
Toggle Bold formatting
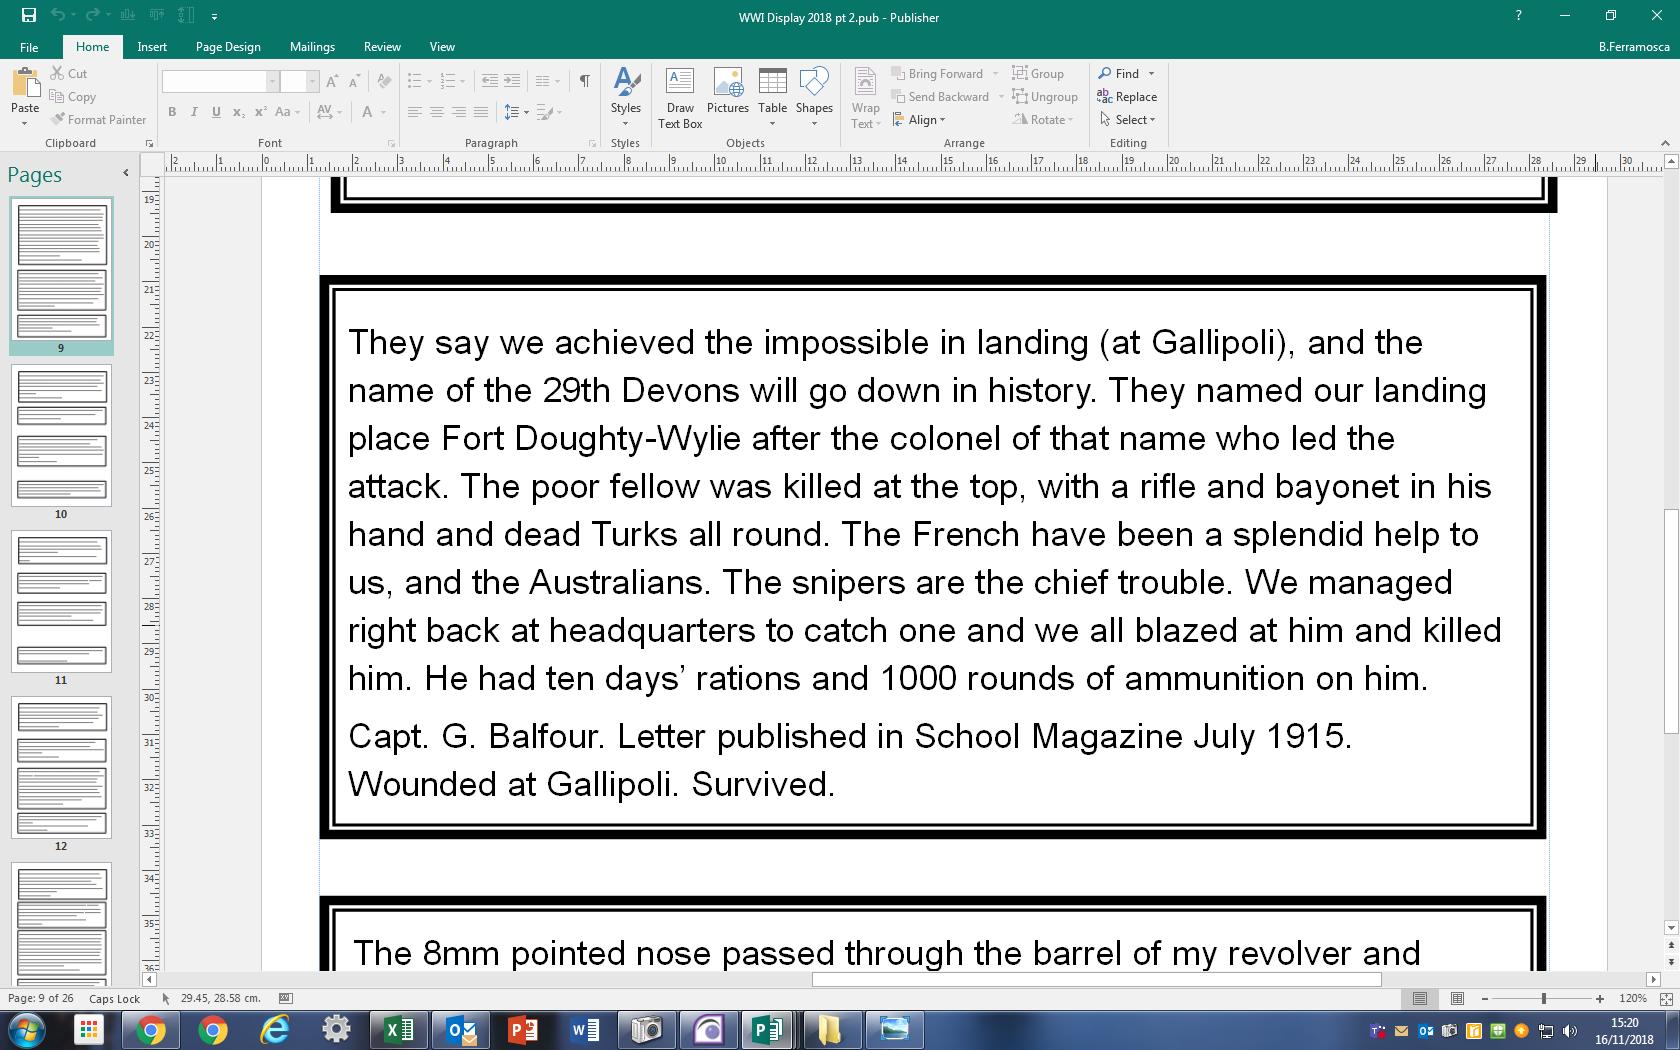pos(172,112)
